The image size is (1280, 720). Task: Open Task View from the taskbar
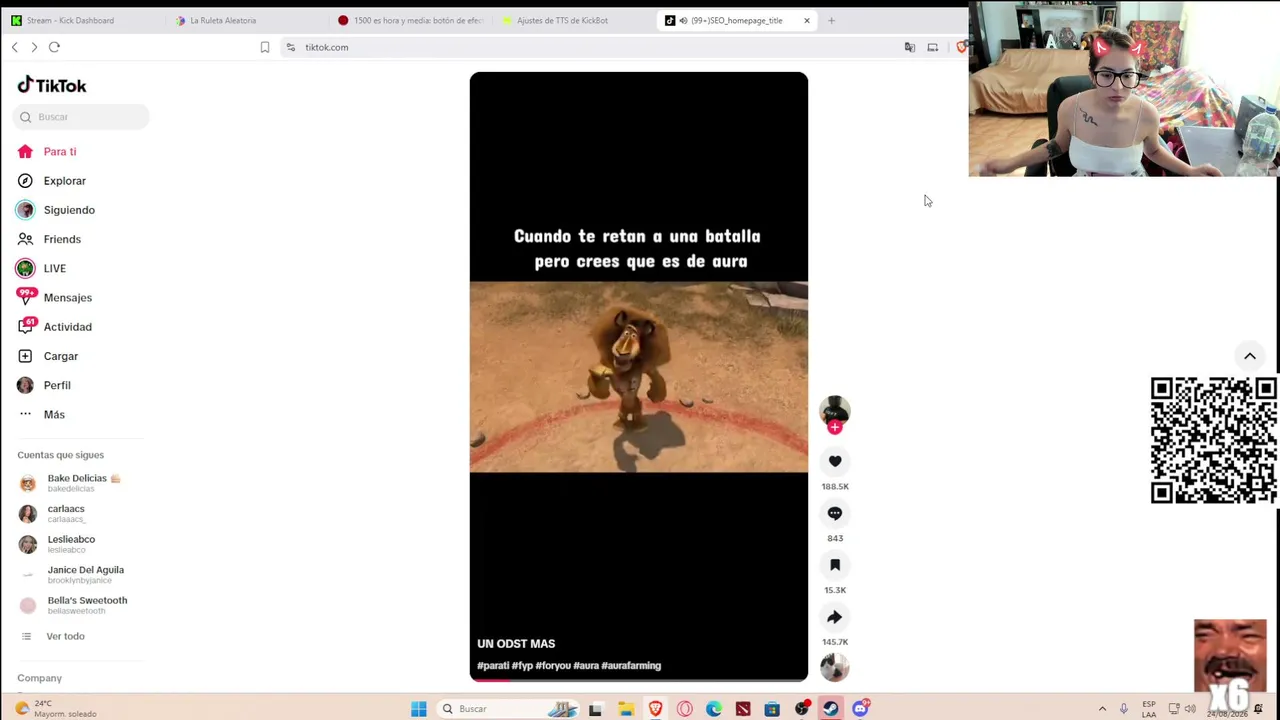[x=595, y=709]
